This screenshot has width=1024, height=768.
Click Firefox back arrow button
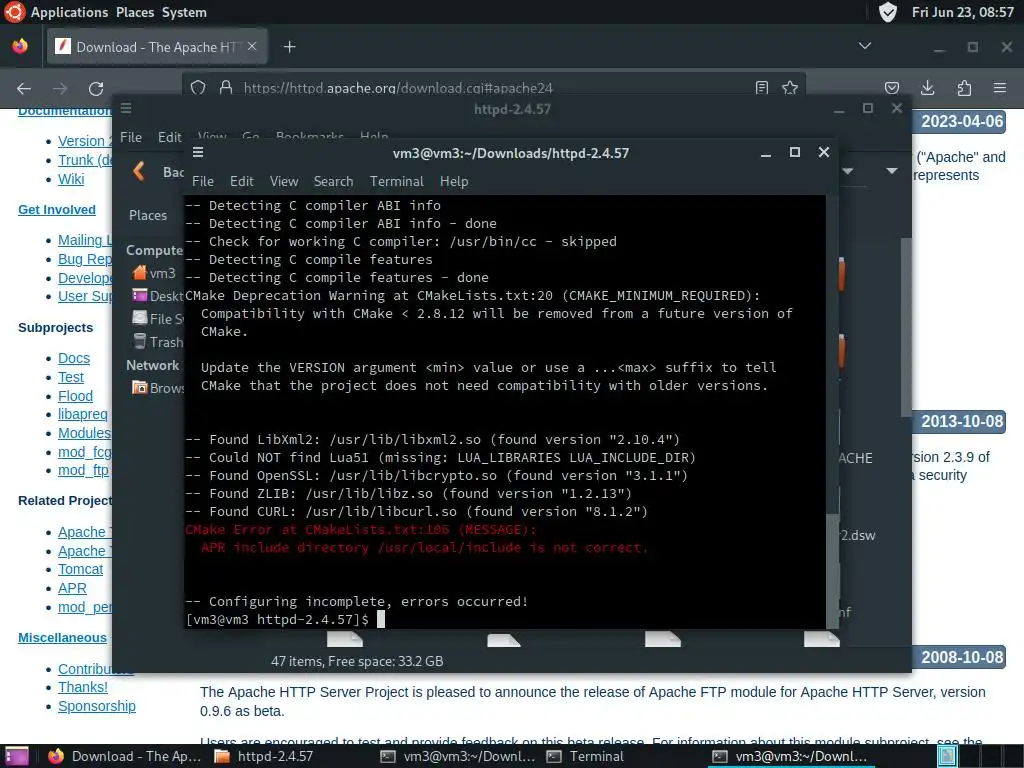pos(24,88)
